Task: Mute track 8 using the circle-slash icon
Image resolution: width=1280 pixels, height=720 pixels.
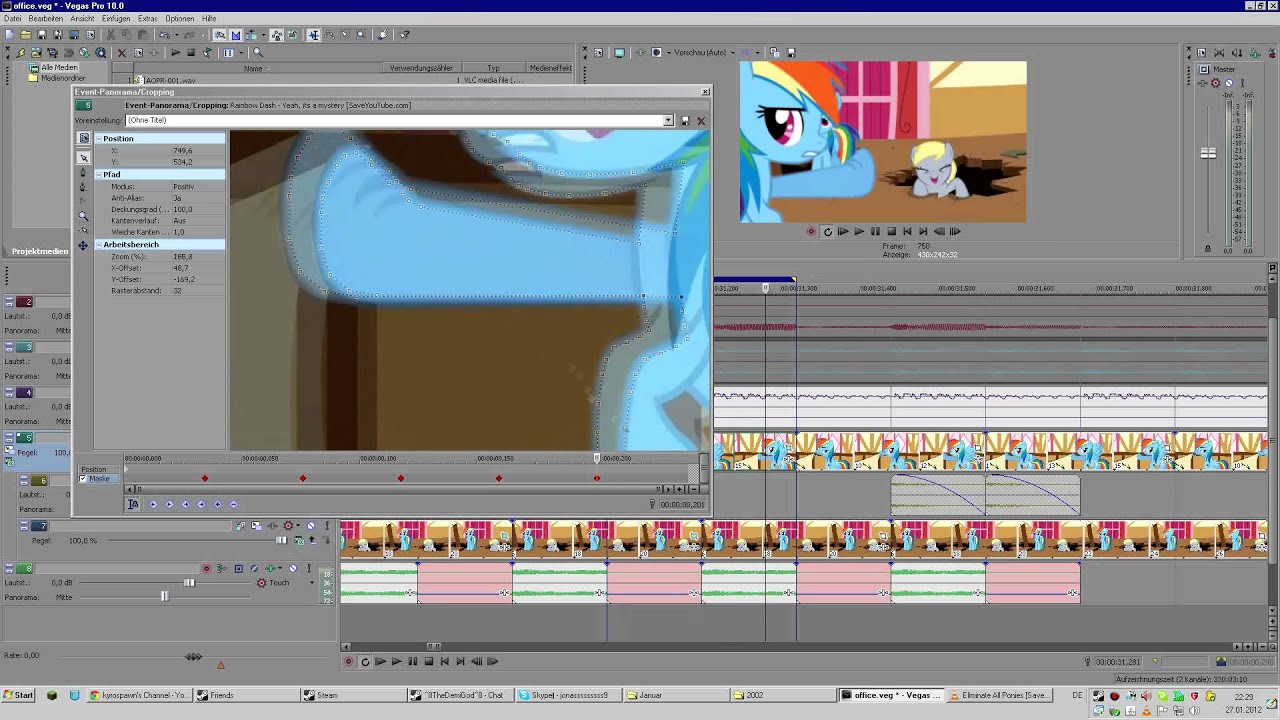Action: (292, 568)
